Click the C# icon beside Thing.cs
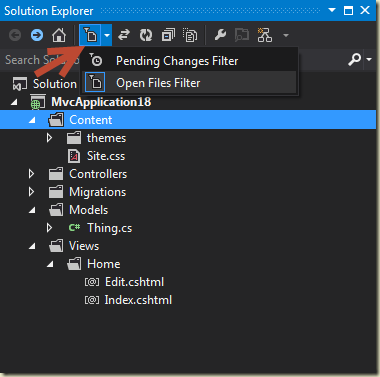This screenshot has height=377, width=380. (74, 228)
